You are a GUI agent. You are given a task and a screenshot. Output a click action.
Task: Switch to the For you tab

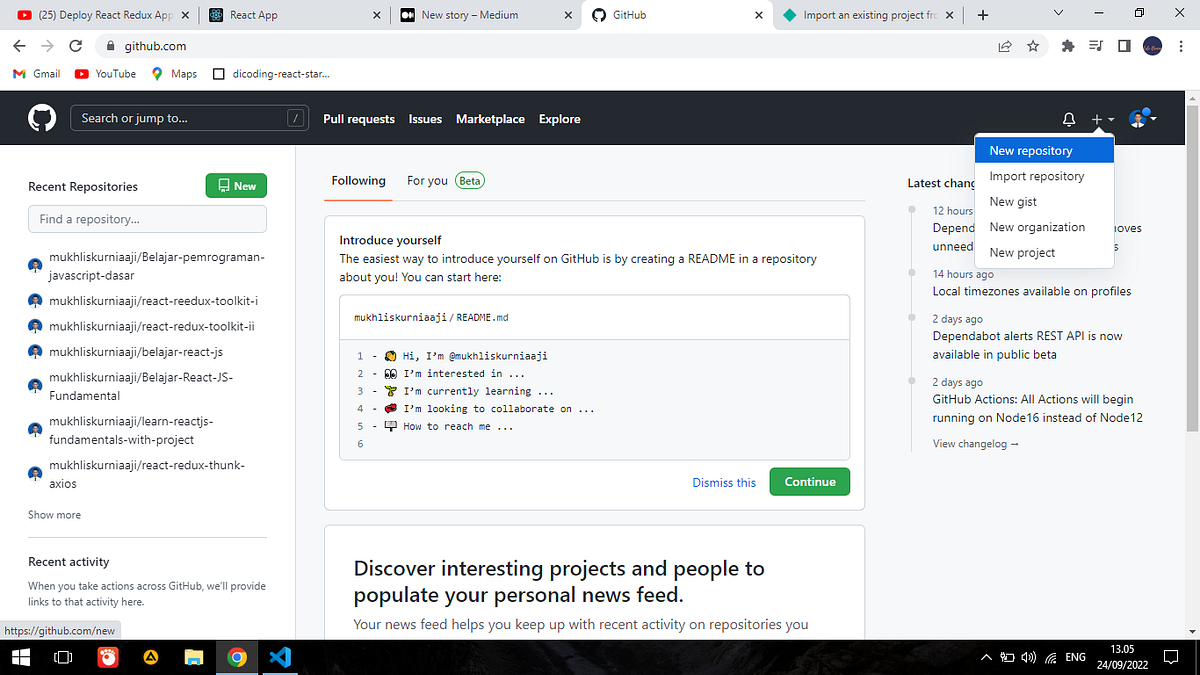[x=427, y=181]
